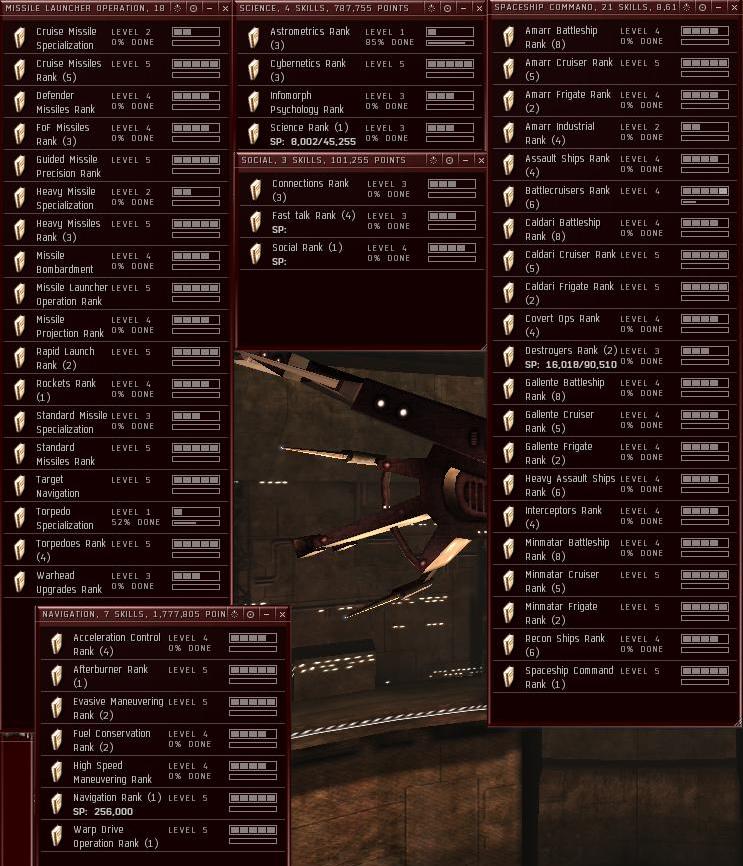The height and width of the screenshot is (866, 743).
Task: Select the 'Afterburner Rank (1)' skill entry
Action: 163,676
